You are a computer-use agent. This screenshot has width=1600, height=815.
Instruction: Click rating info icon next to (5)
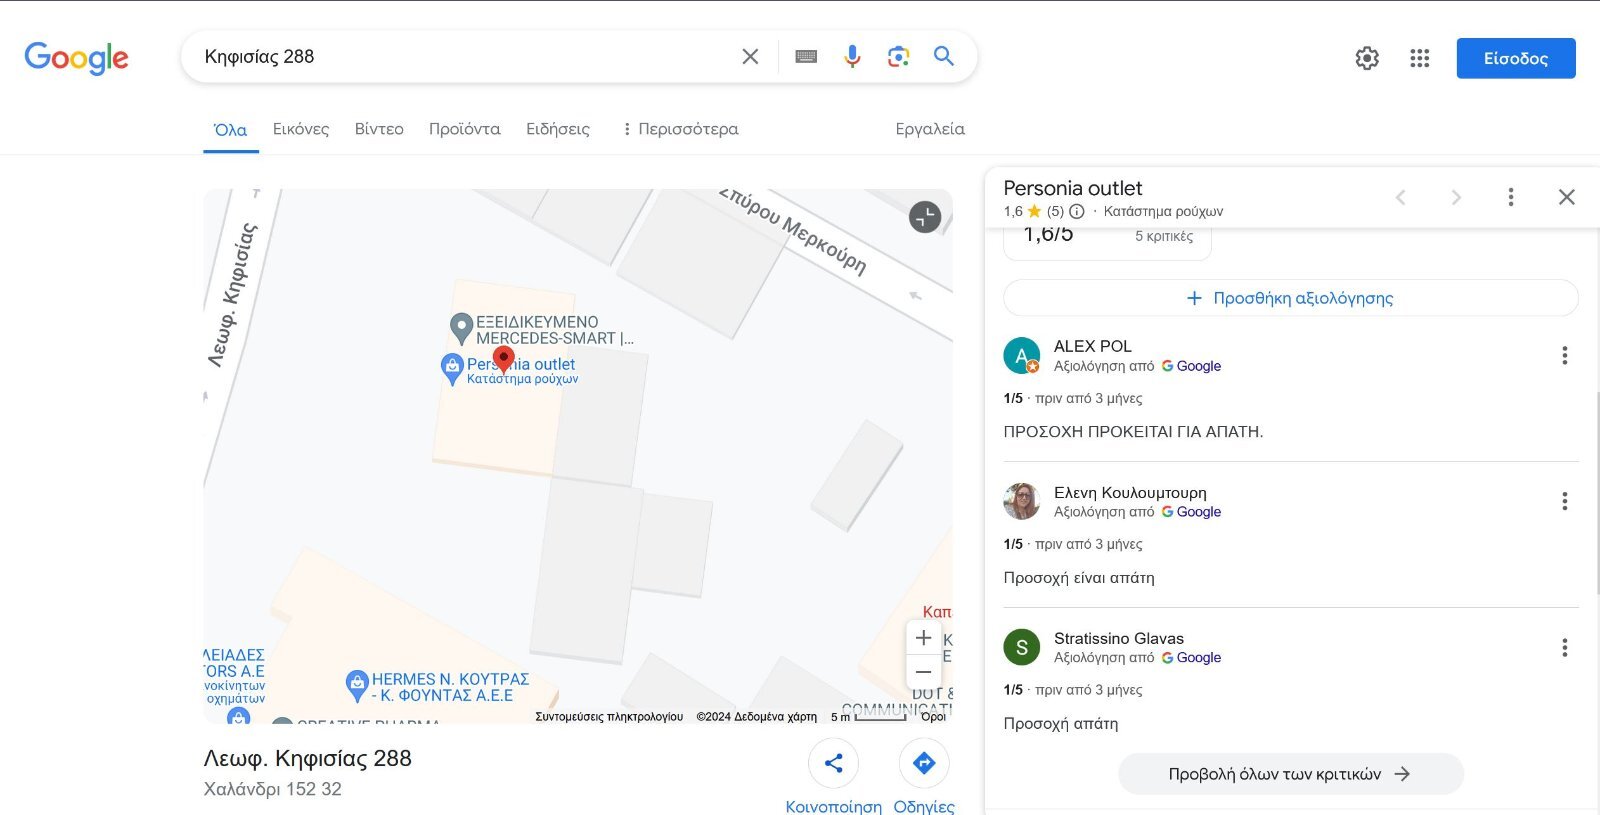click(x=1077, y=211)
